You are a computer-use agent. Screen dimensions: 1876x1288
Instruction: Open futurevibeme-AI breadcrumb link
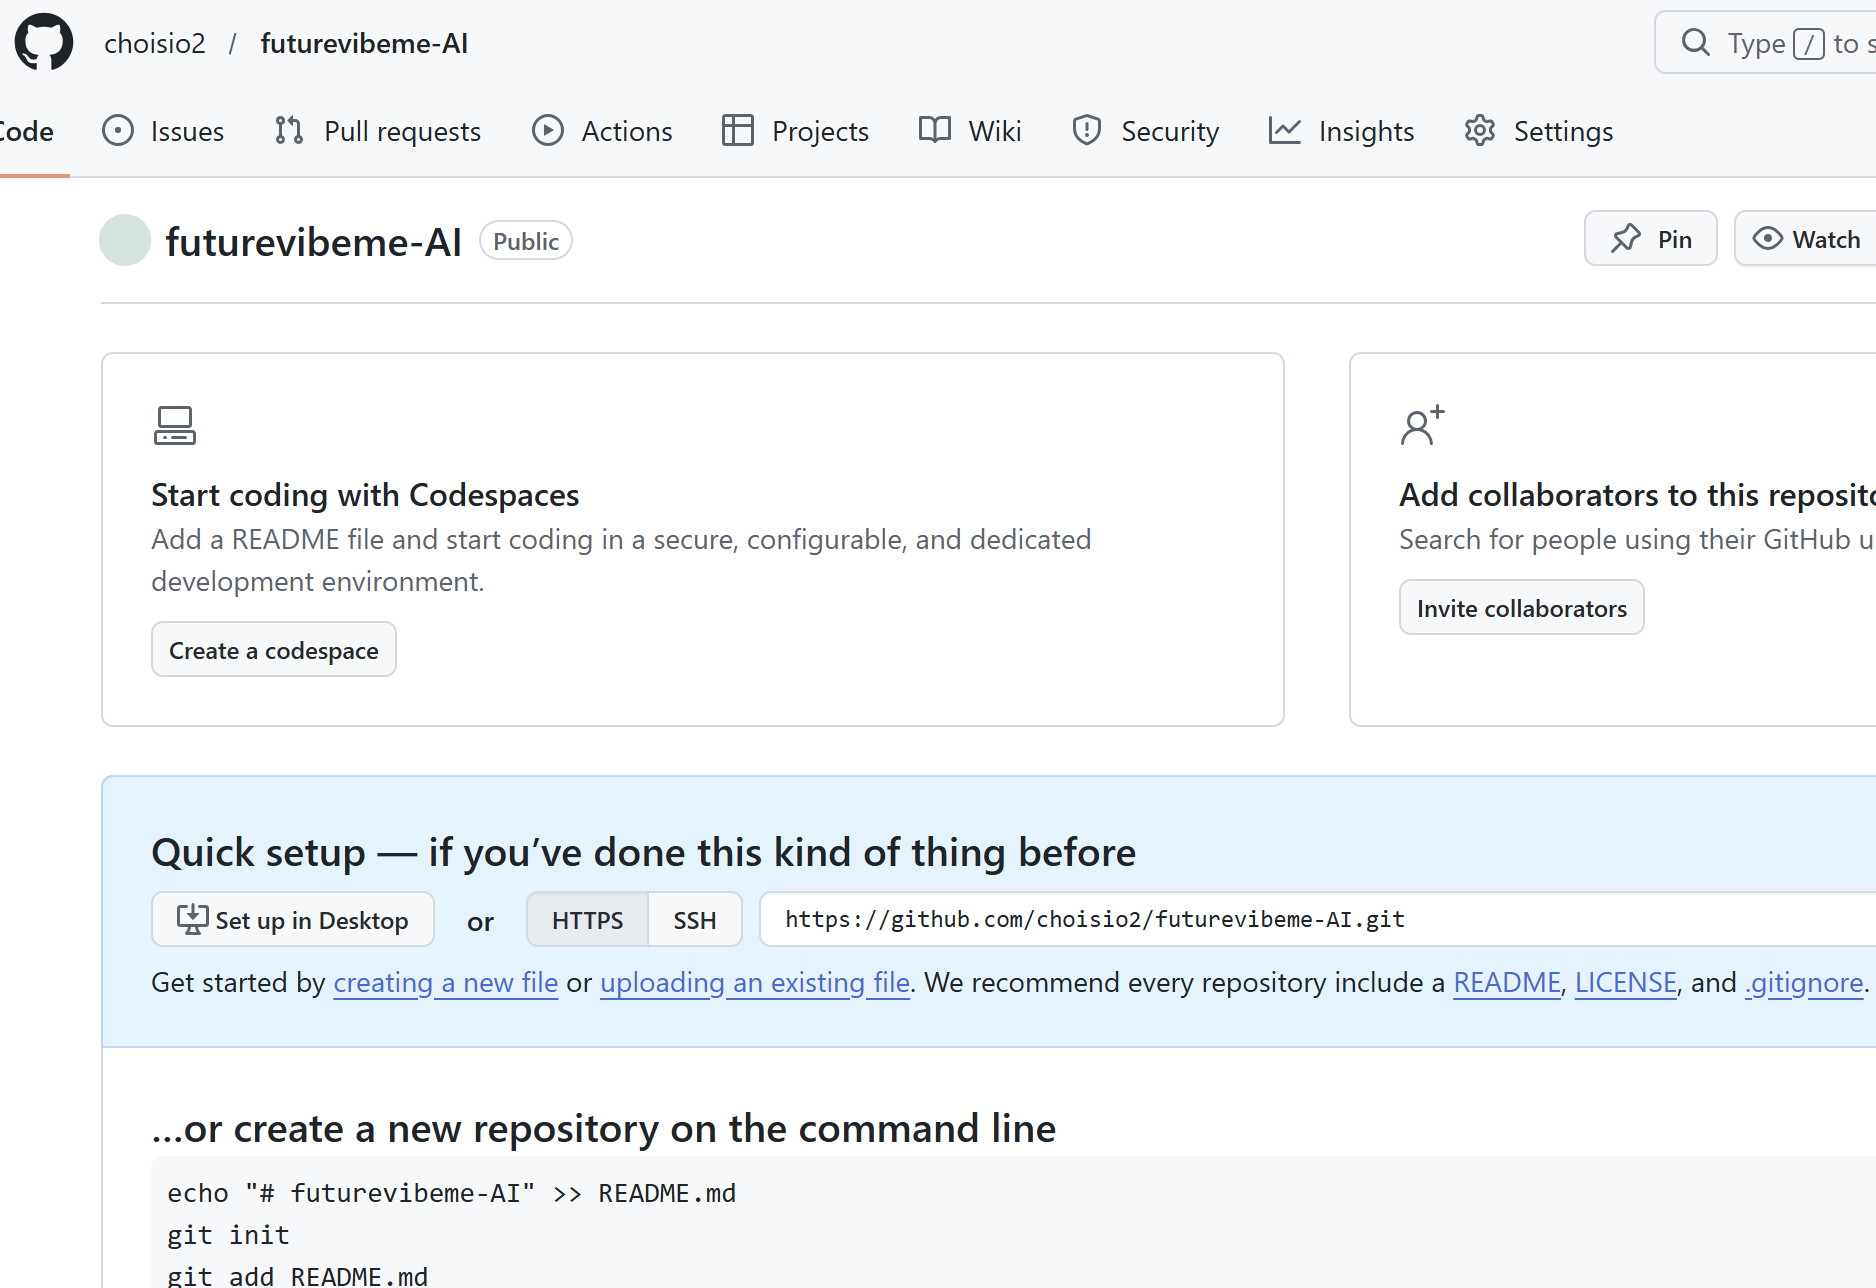click(x=364, y=44)
